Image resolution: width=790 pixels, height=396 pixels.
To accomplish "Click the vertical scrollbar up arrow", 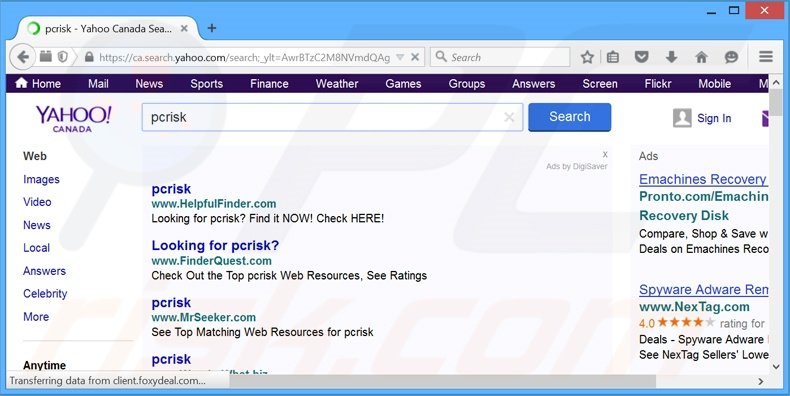I will pos(776,82).
